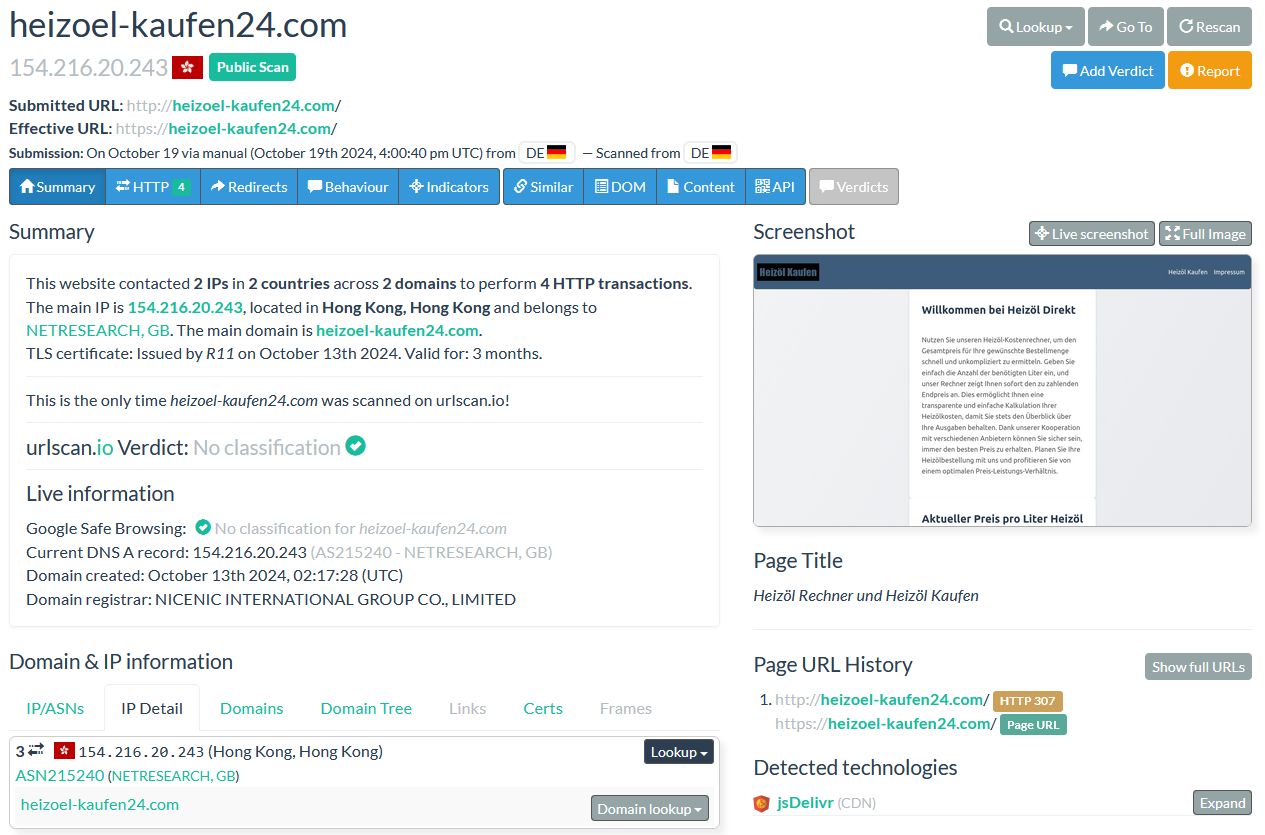Click the green verdict checkmark icon
This screenshot has width=1265, height=835.
click(x=355, y=446)
